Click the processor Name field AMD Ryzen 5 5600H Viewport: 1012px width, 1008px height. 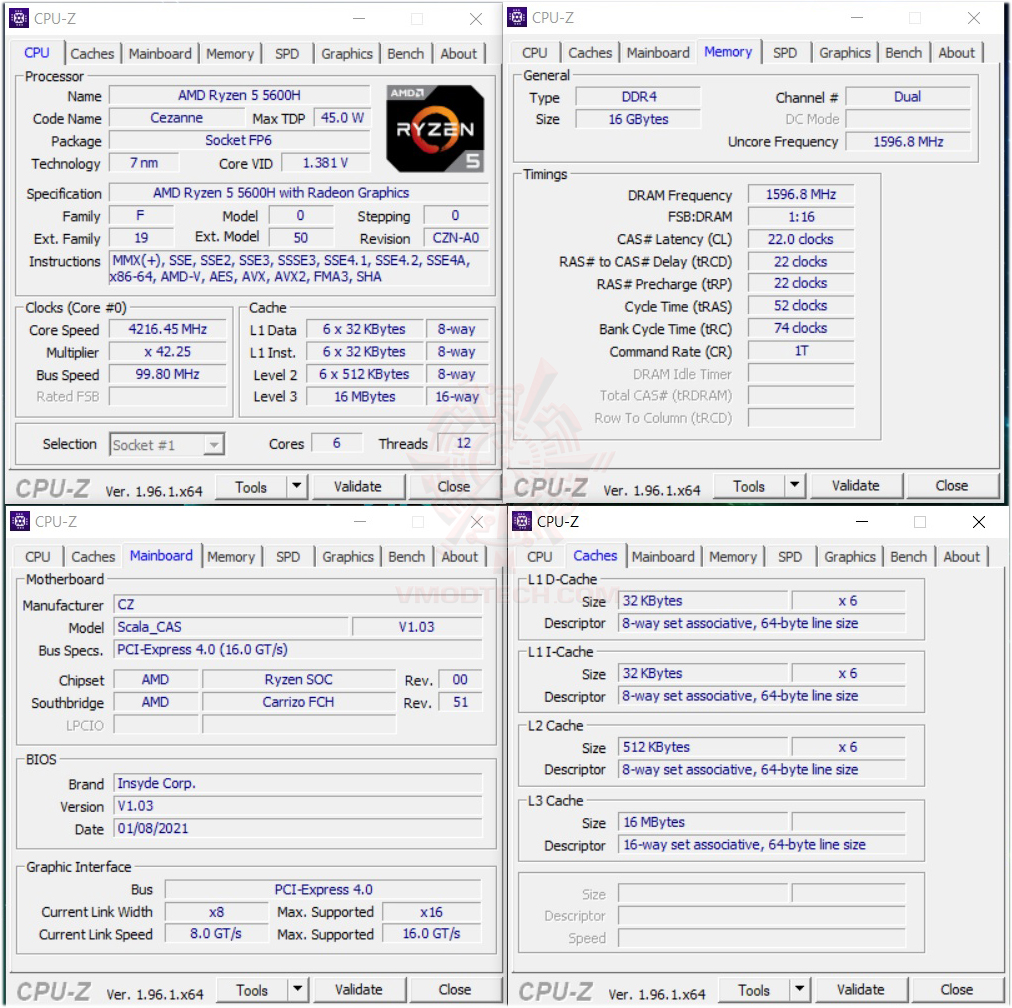(x=239, y=96)
